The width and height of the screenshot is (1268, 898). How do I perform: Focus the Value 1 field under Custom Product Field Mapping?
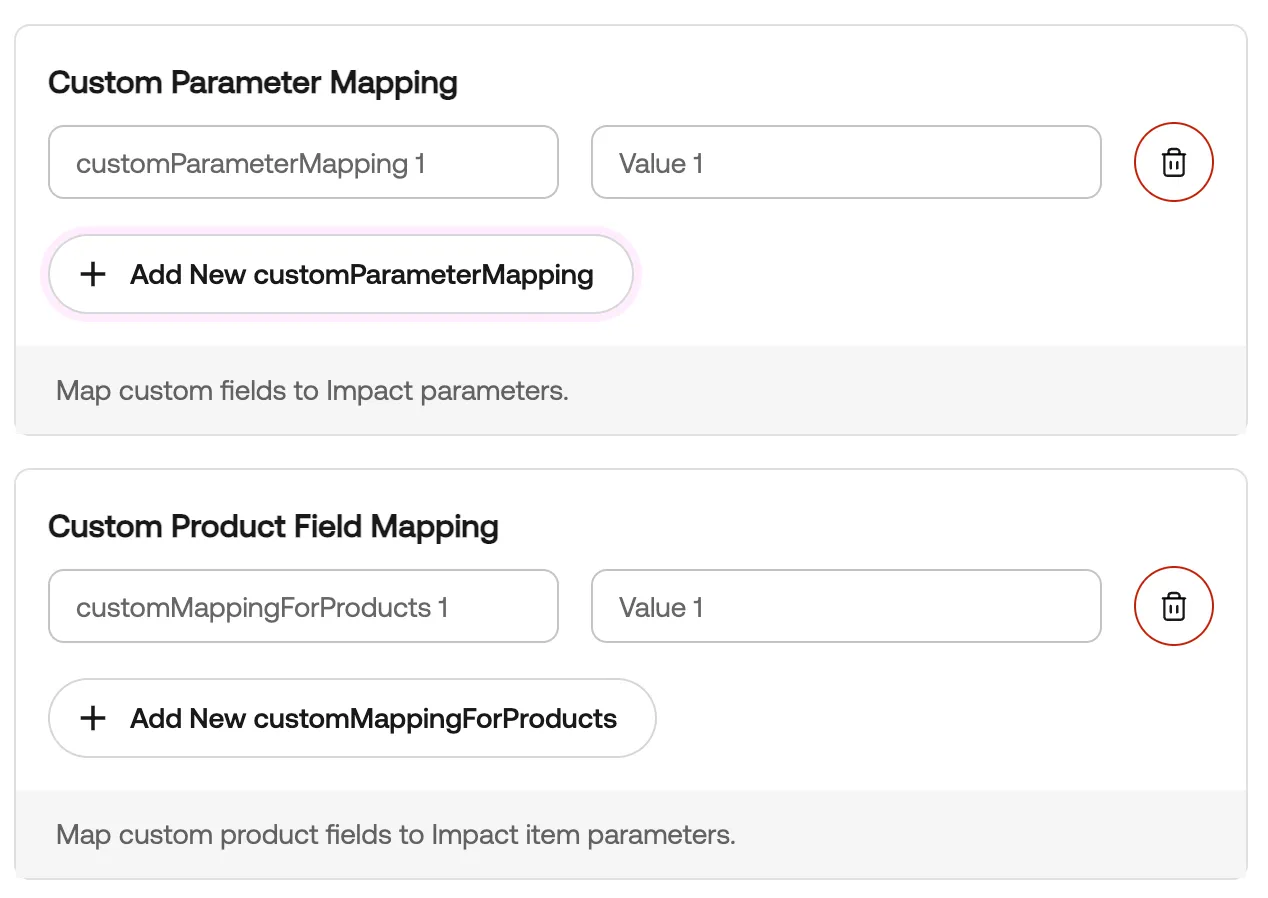pos(846,606)
